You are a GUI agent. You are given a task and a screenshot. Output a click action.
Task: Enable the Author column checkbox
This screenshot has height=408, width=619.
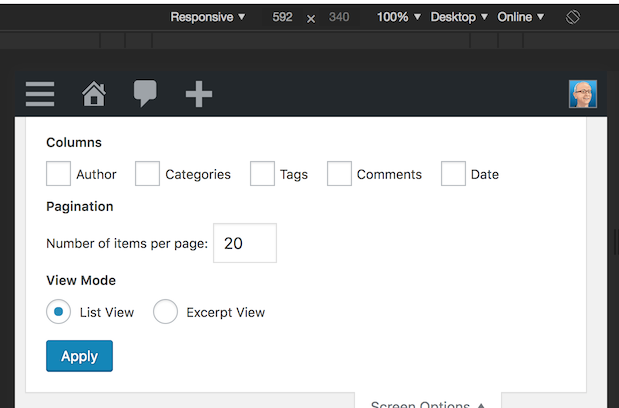(58, 173)
